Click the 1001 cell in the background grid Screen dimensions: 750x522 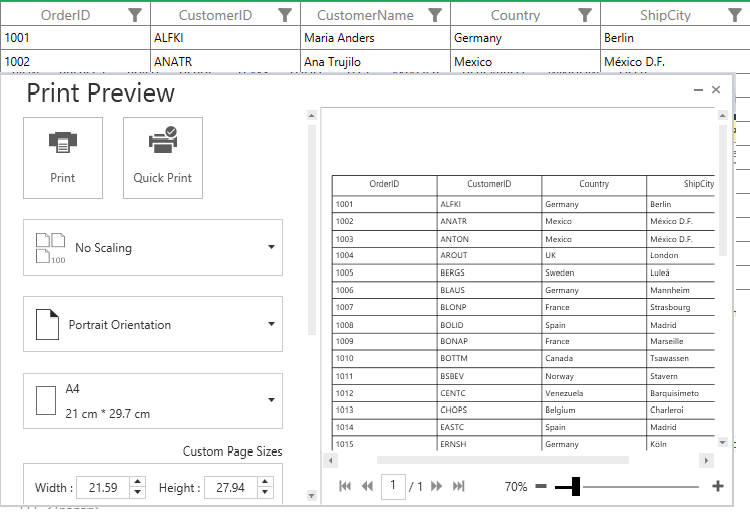pos(75,38)
